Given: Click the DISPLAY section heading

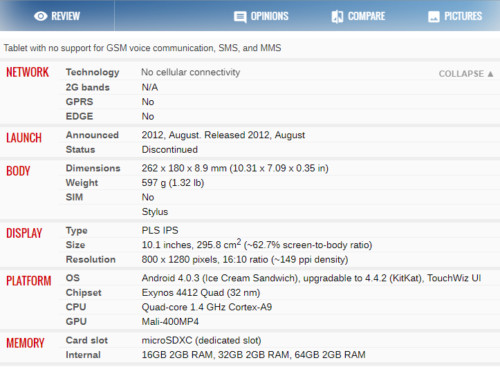Looking at the screenshot, I should 24,233.
